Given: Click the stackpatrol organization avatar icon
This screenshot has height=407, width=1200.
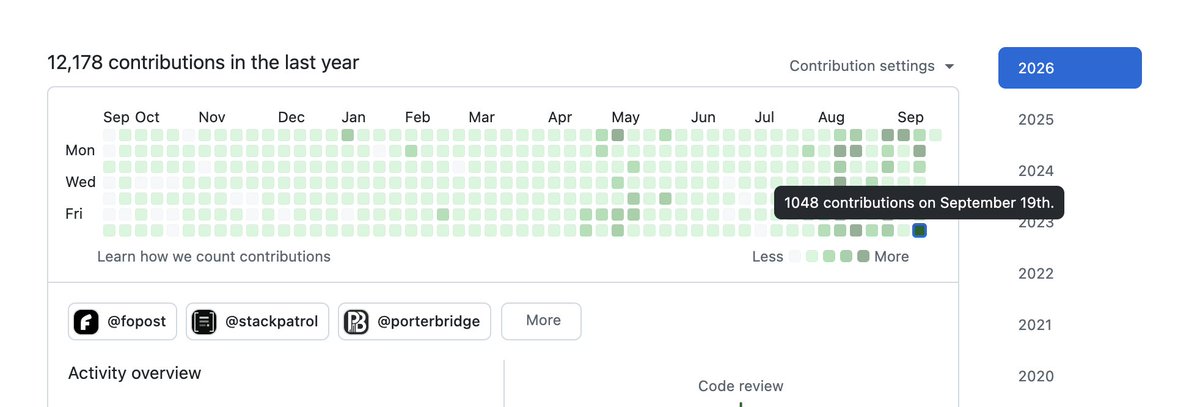Looking at the screenshot, I should pyautogui.click(x=204, y=322).
